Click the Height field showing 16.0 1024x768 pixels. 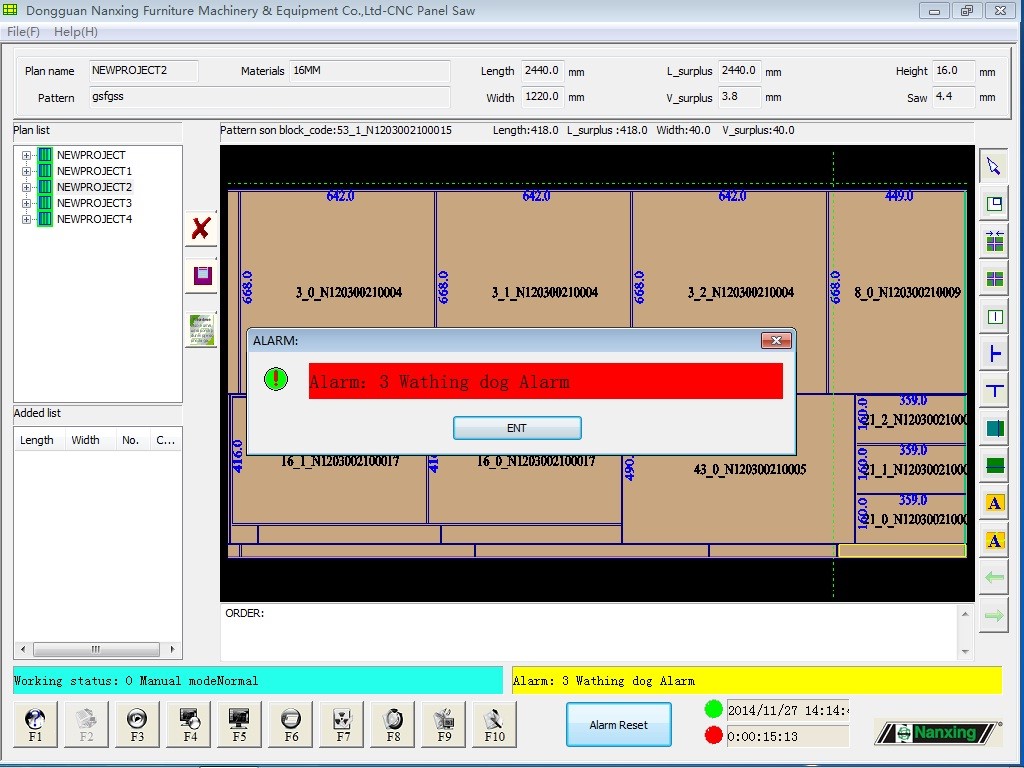click(953, 71)
